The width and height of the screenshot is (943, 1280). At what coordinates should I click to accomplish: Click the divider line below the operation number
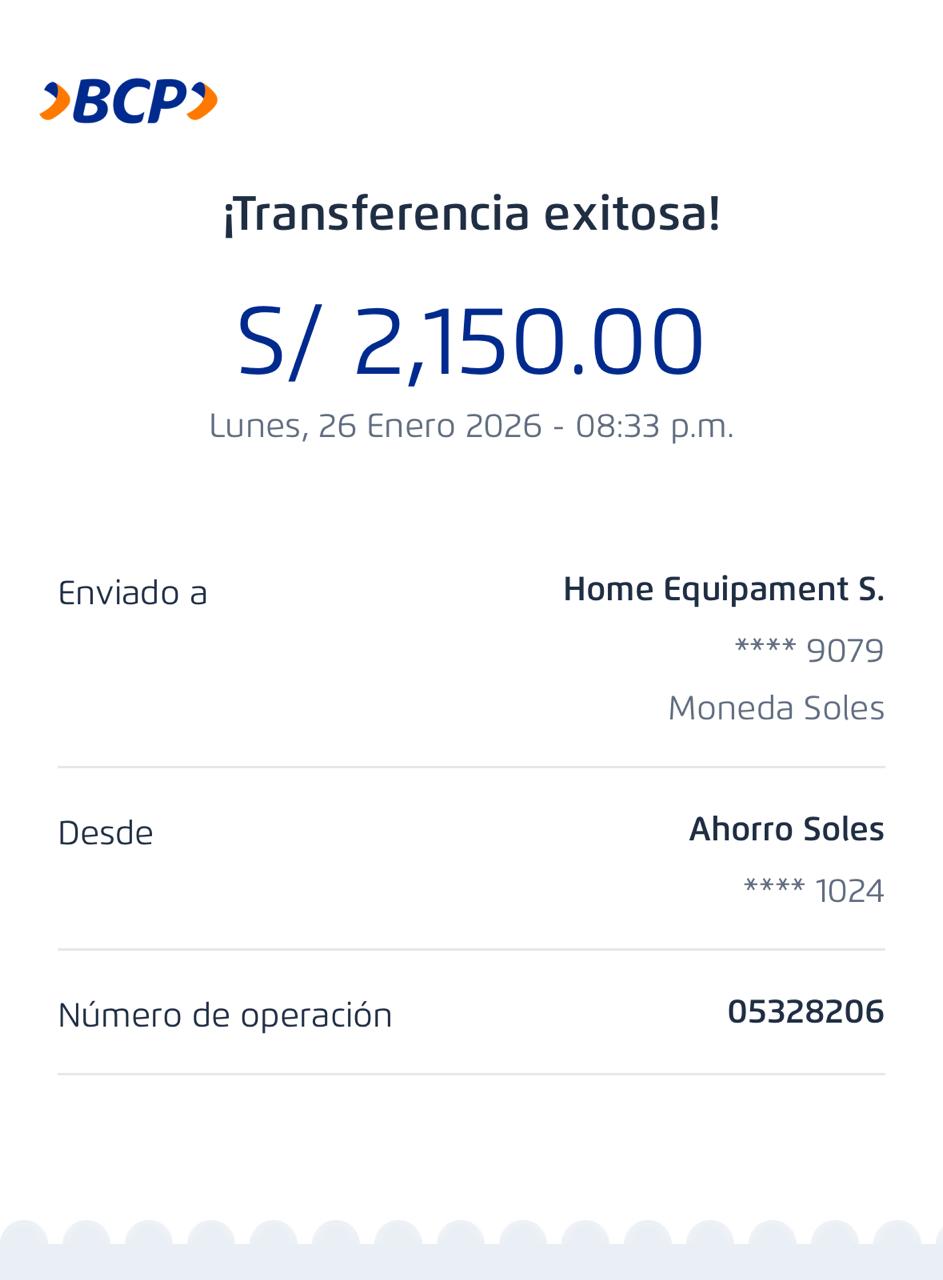tap(471, 1074)
